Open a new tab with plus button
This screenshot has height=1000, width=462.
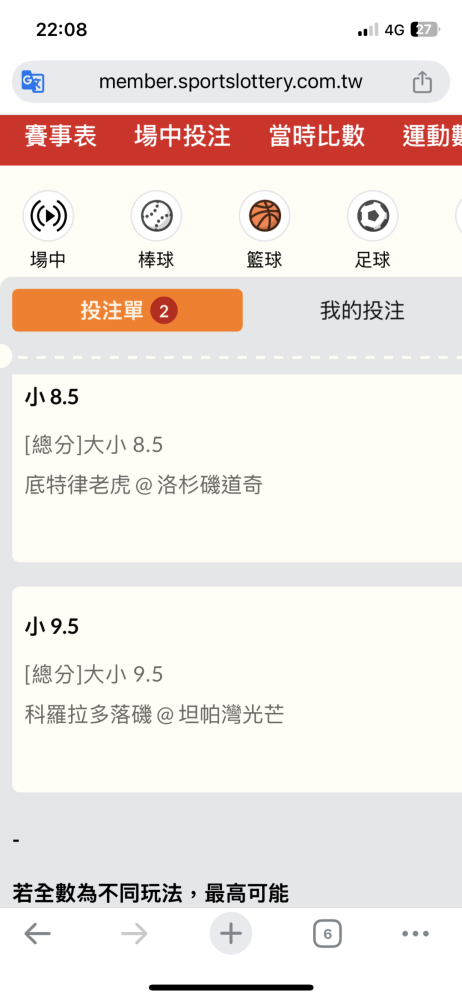231,934
